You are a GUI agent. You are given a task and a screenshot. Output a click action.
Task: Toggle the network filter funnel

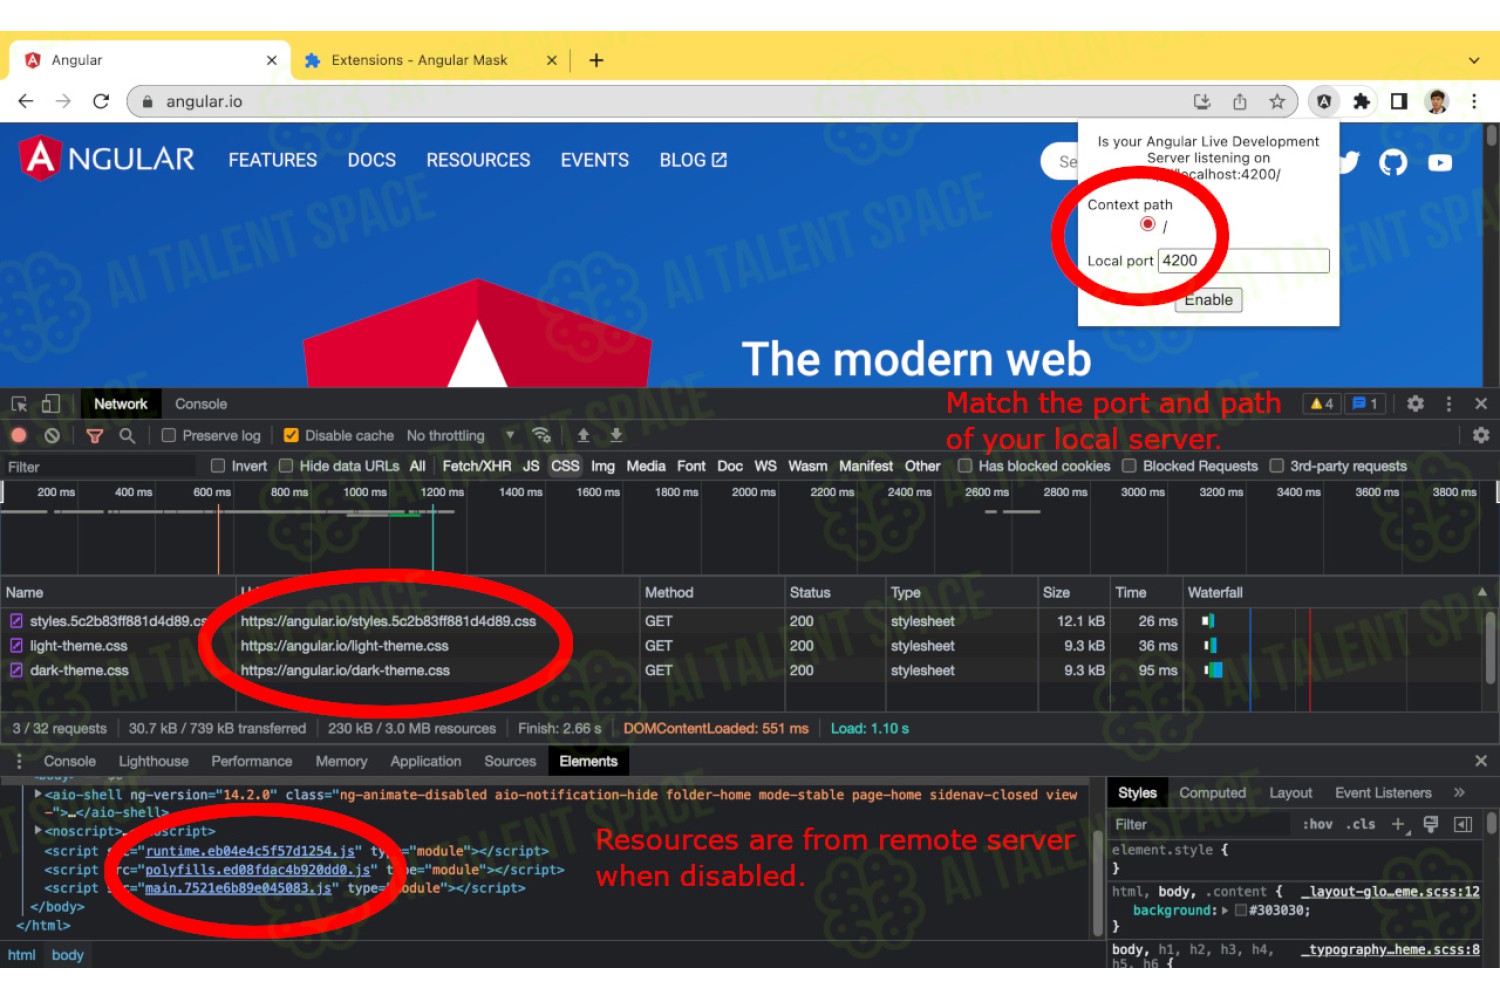(x=95, y=435)
